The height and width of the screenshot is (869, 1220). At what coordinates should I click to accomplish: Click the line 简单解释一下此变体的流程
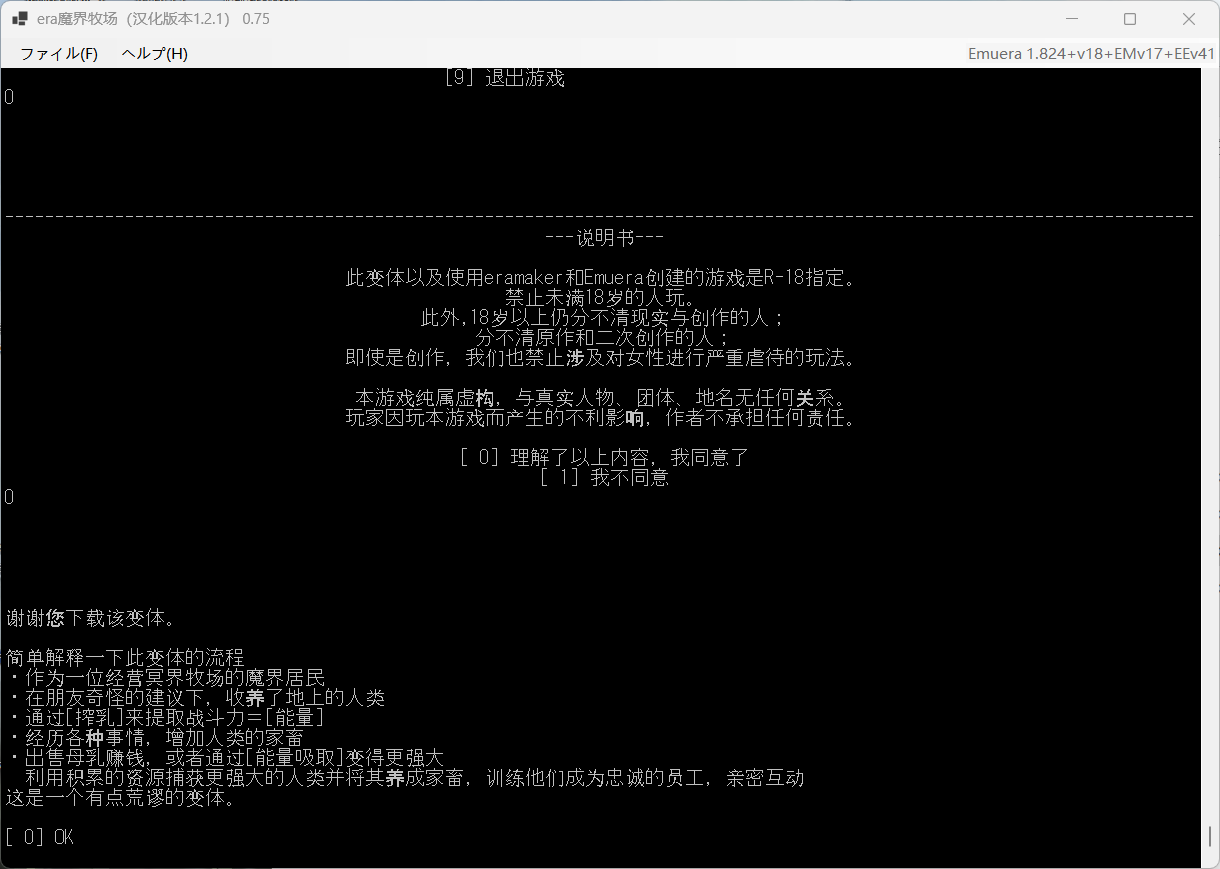click(125, 658)
